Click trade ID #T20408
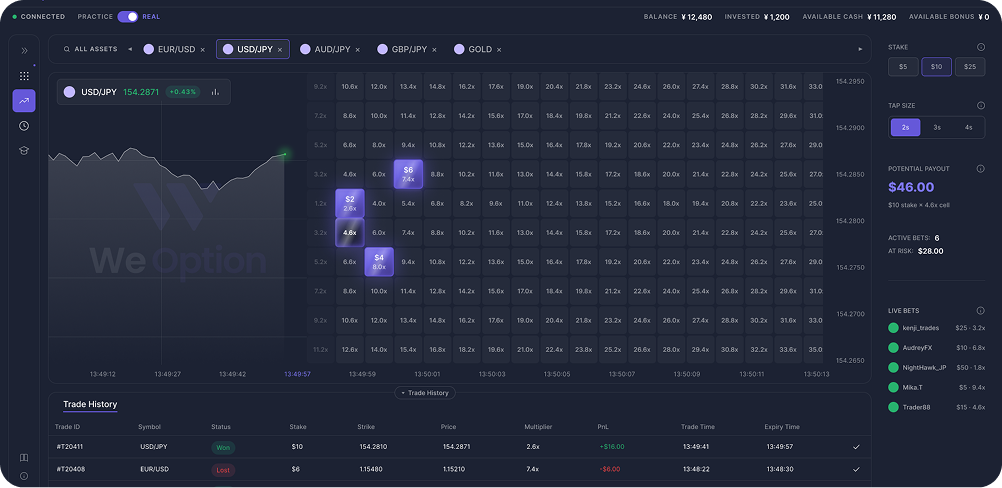Screen dimensions: 1002x488 70,469
